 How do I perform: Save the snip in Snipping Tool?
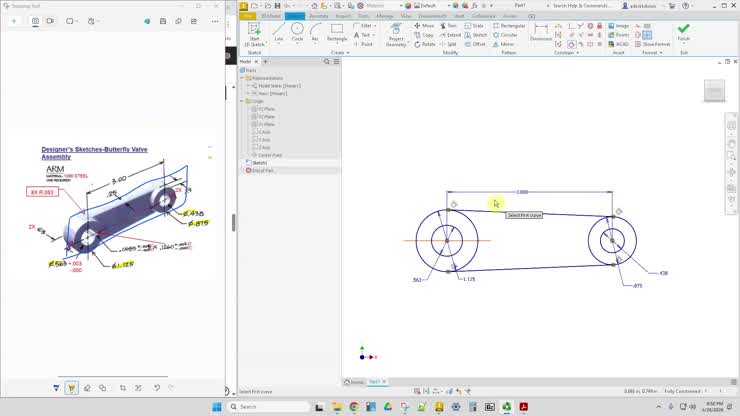[x=163, y=21]
